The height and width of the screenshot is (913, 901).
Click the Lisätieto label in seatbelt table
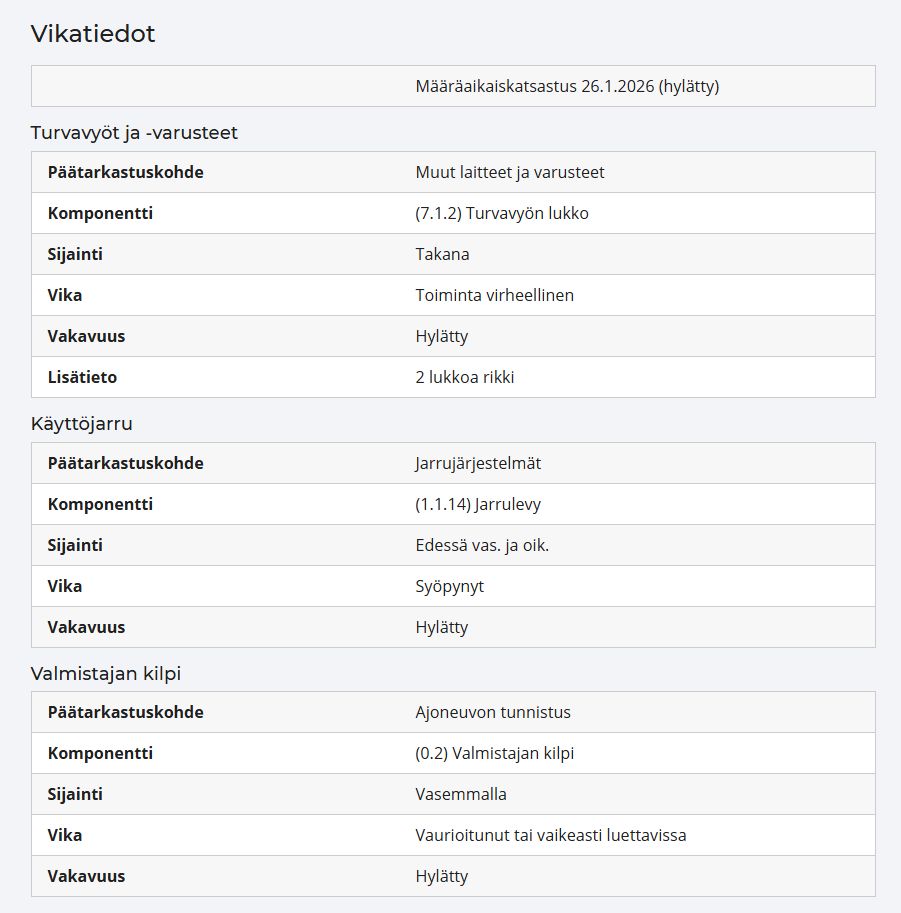click(82, 377)
